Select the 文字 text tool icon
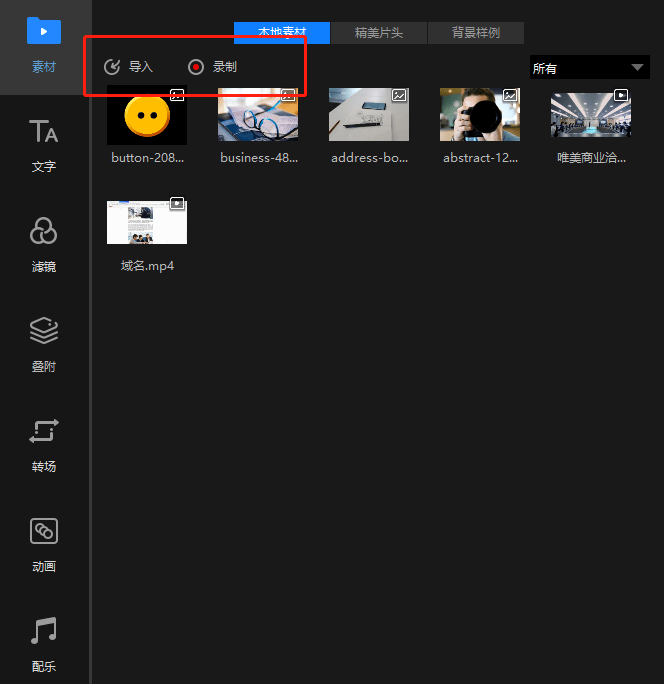The width and height of the screenshot is (664, 684). [43, 131]
